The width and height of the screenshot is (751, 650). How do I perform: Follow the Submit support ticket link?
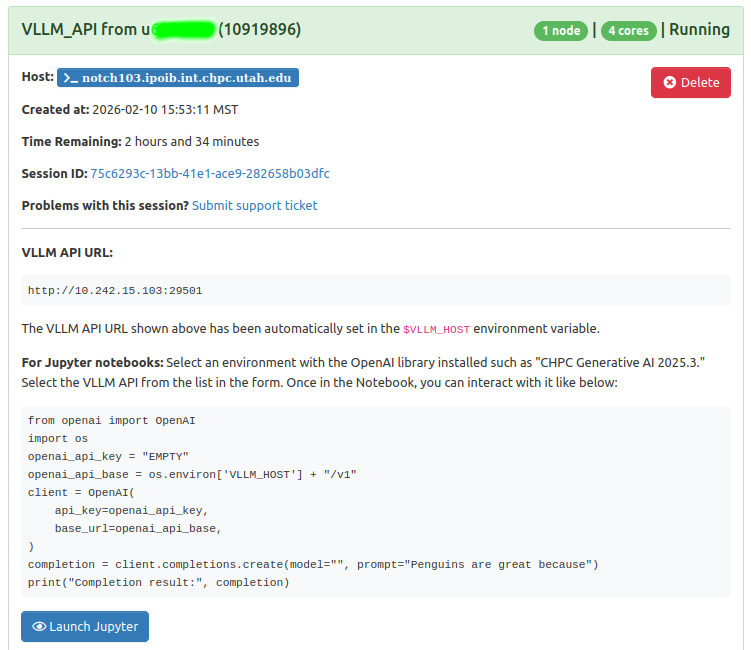click(x=254, y=206)
